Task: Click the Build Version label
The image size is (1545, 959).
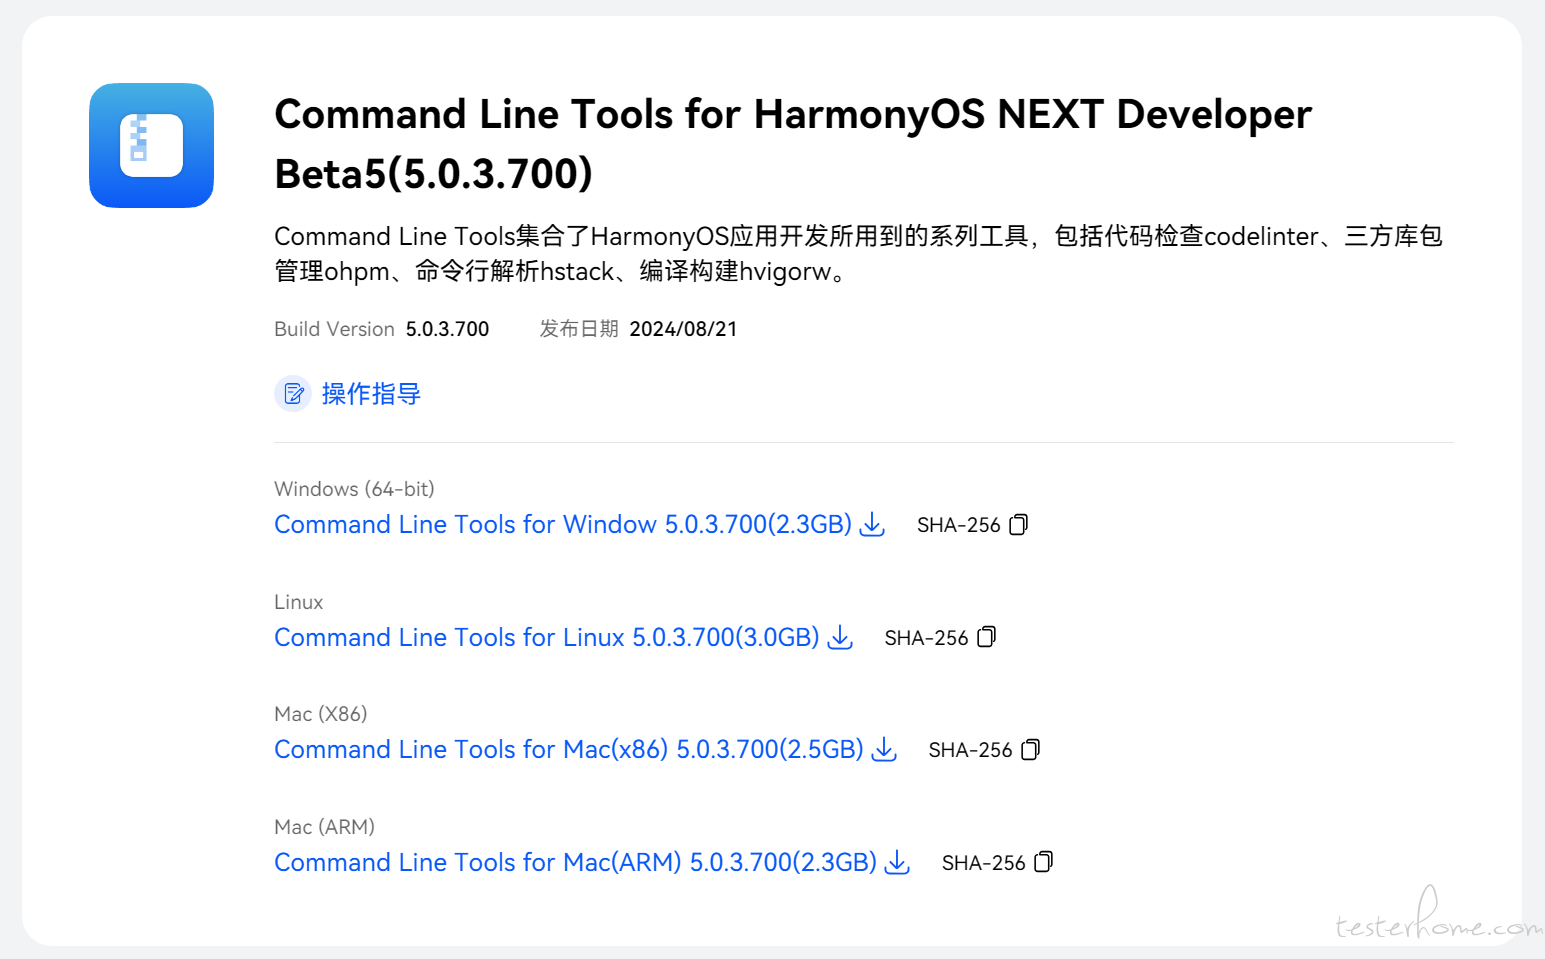Action: [x=334, y=329]
